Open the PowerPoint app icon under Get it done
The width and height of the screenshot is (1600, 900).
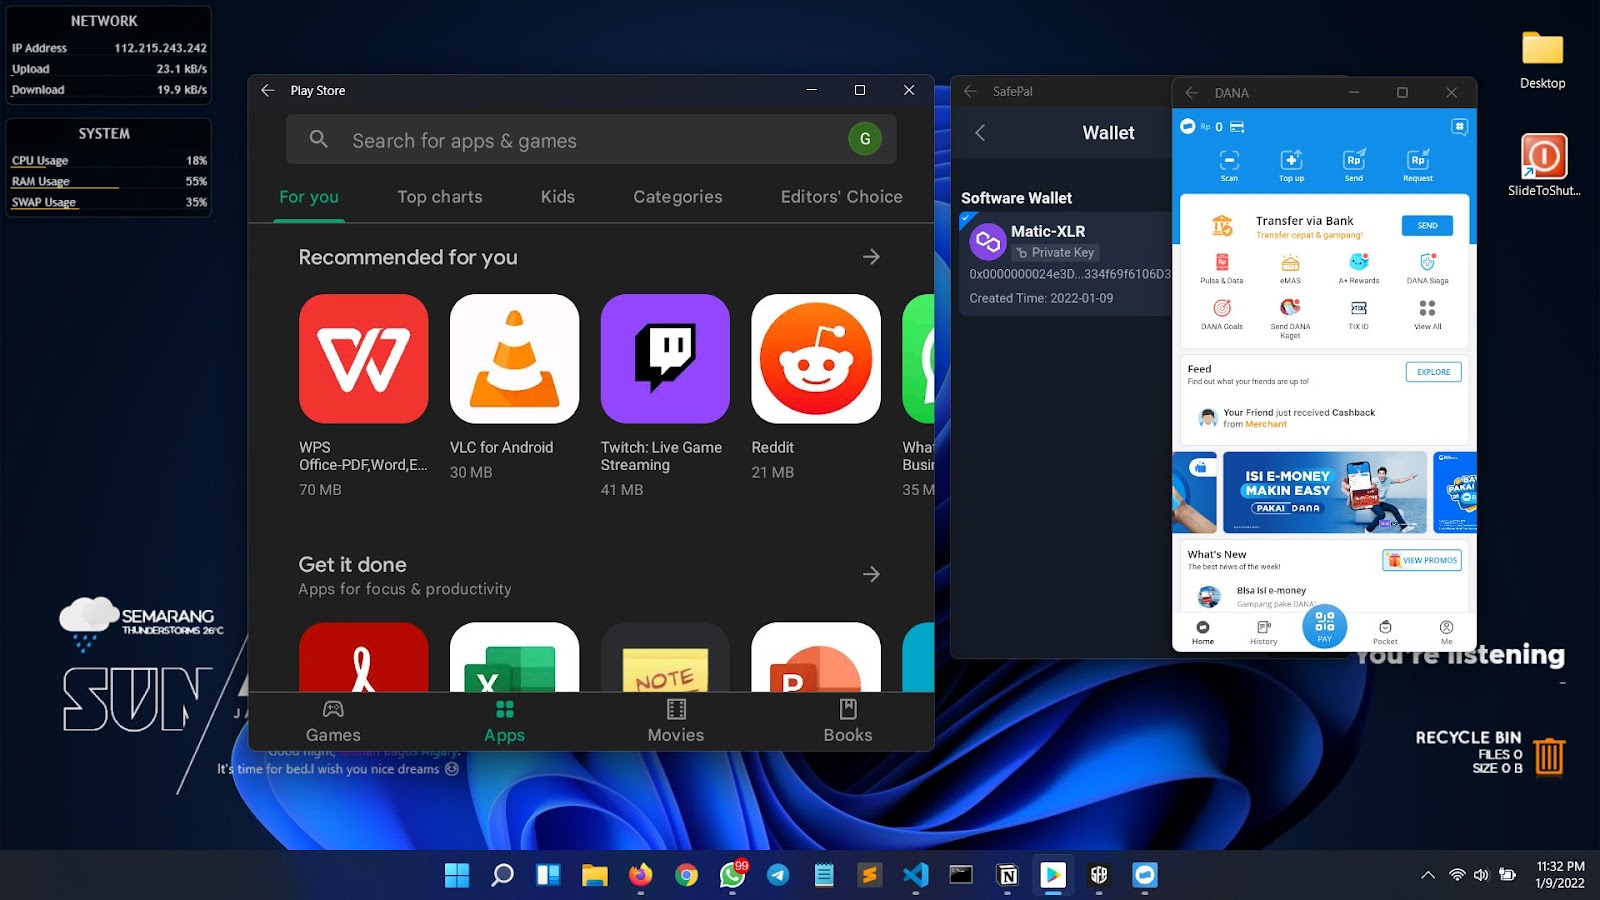816,657
